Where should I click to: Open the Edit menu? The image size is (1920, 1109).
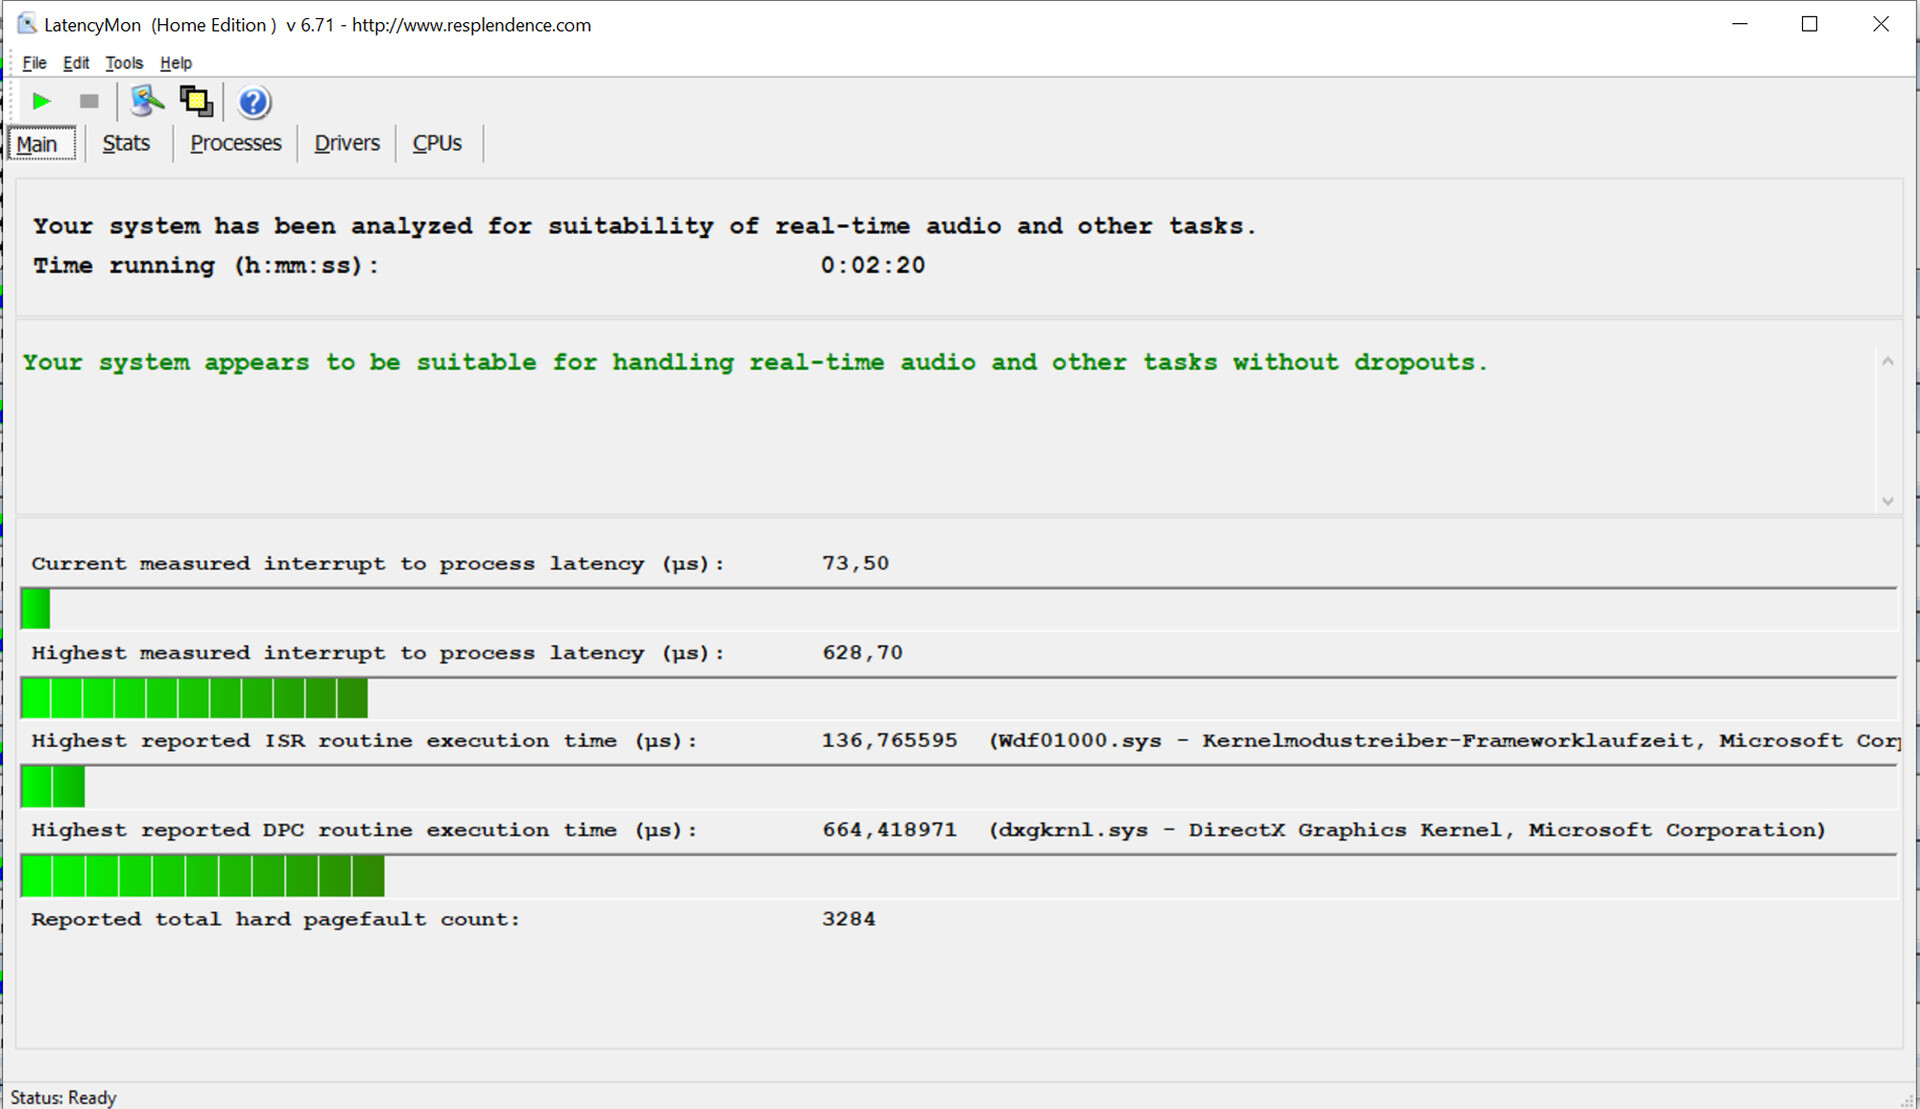[76, 63]
